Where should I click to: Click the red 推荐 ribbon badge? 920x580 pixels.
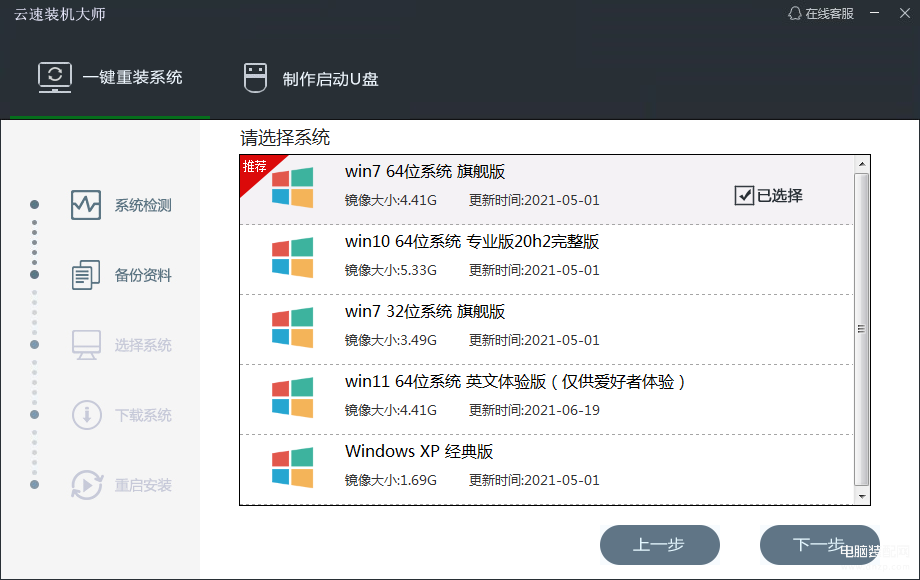pos(257,169)
